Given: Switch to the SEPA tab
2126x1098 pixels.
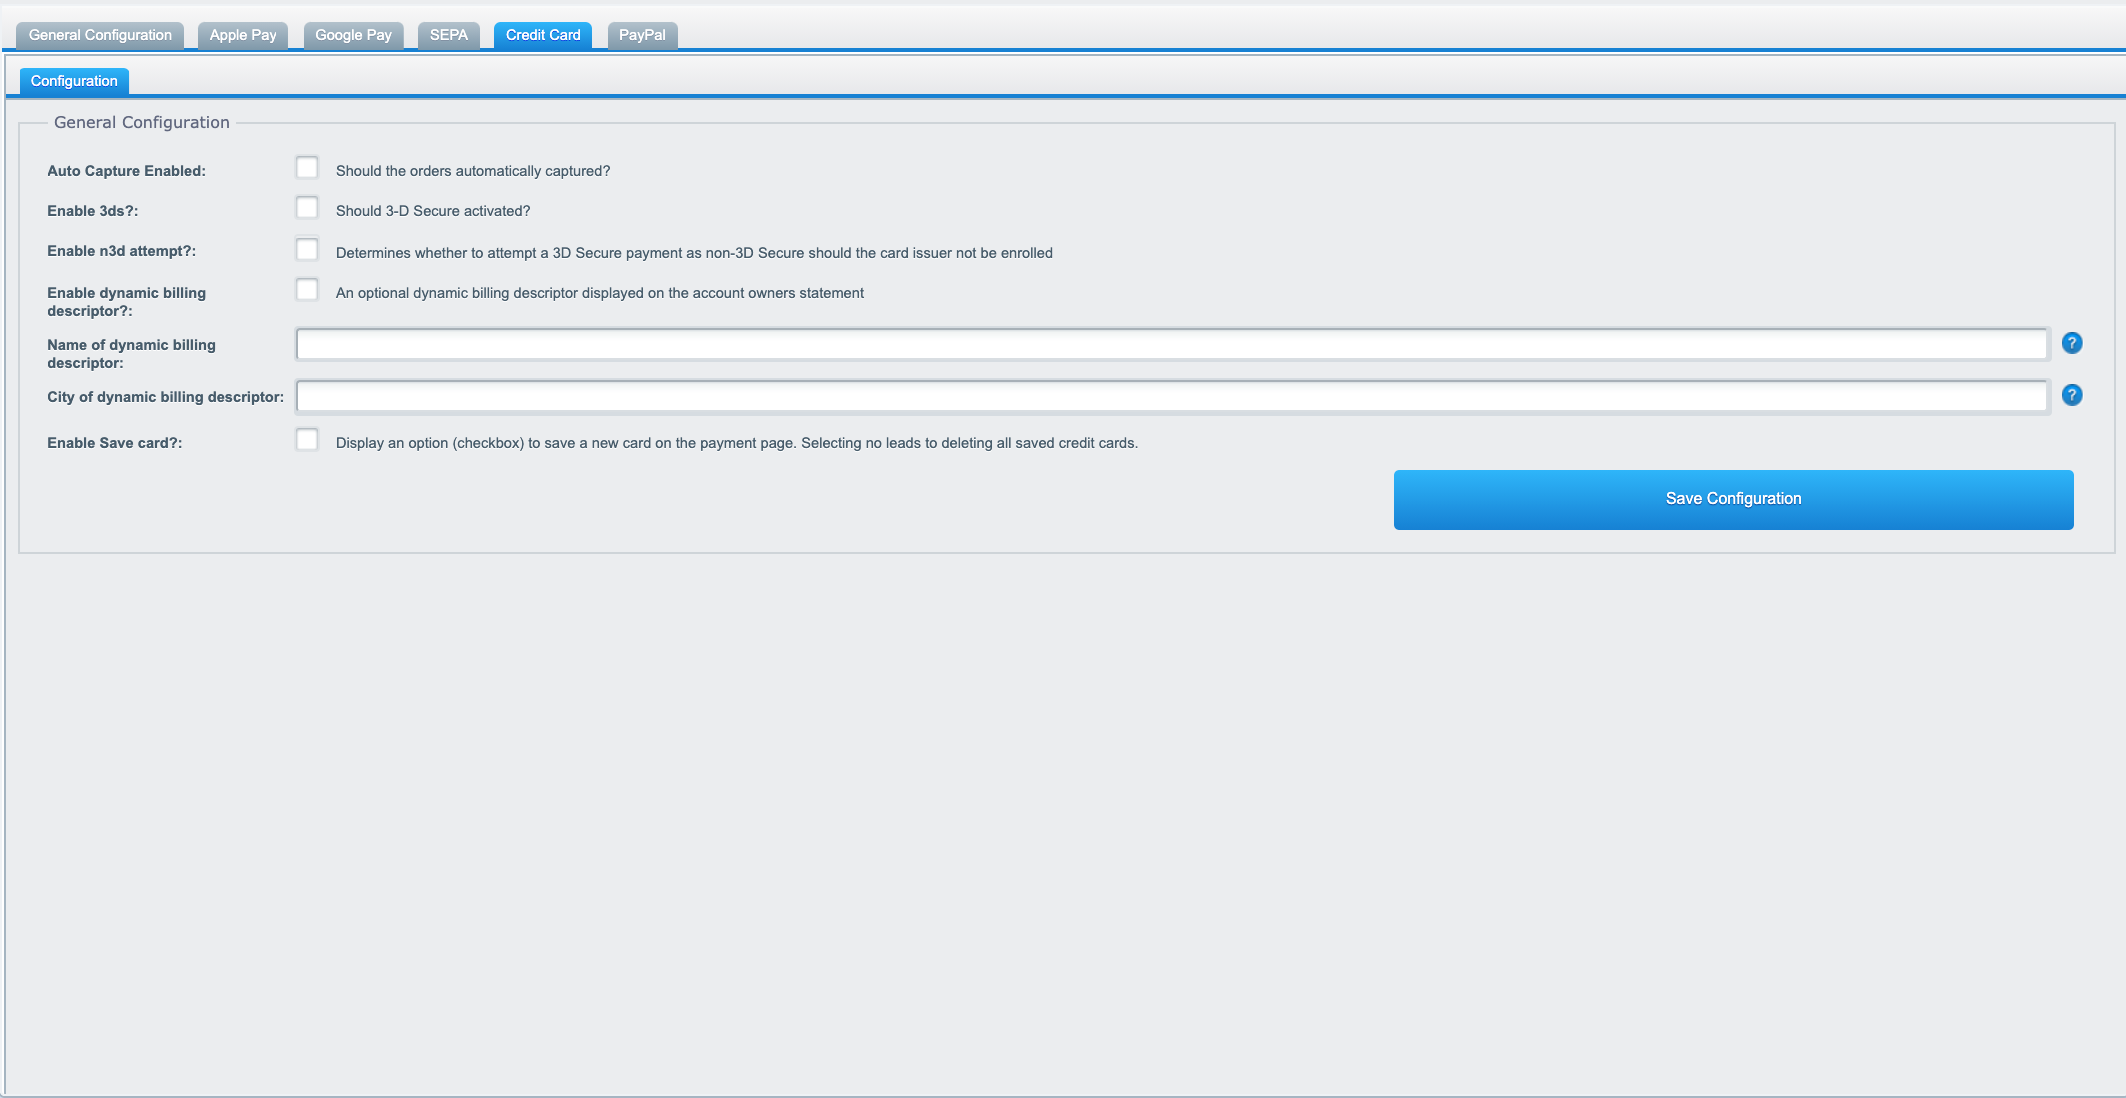Looking at the screenshot, I should coord(449,35).
